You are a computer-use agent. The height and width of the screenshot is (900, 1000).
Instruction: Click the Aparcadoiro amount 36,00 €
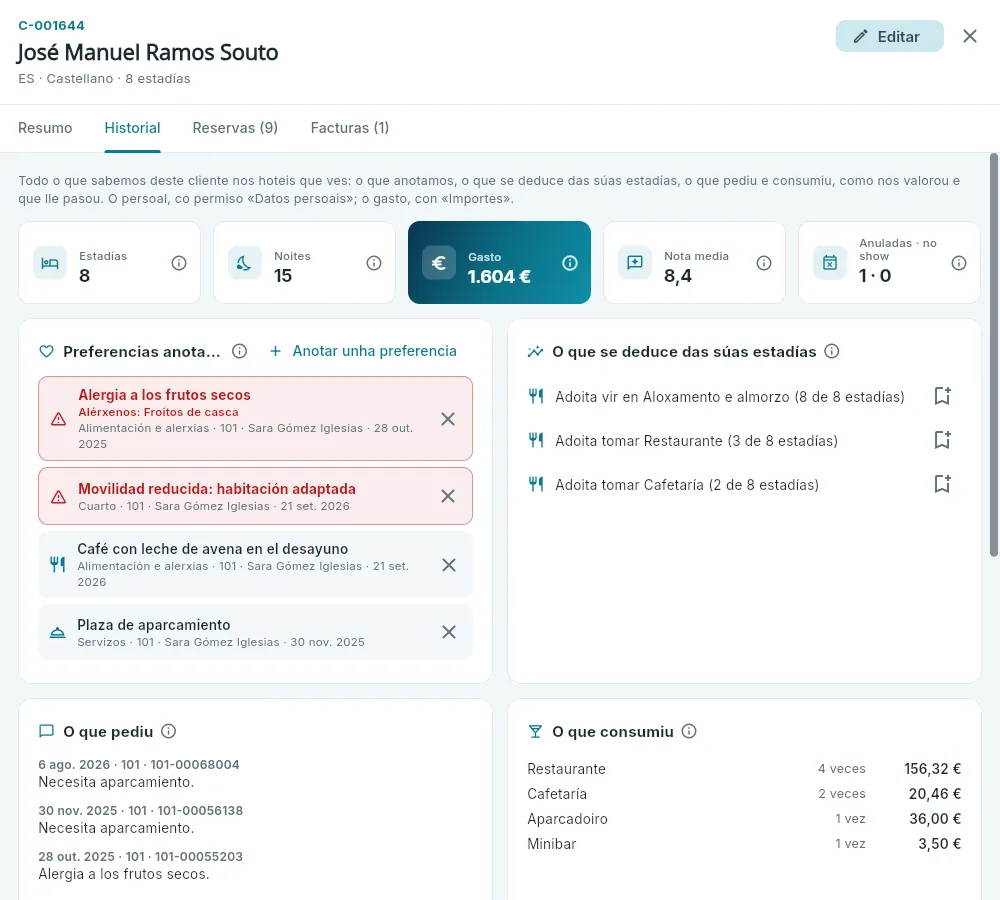[x=935, y=818]
